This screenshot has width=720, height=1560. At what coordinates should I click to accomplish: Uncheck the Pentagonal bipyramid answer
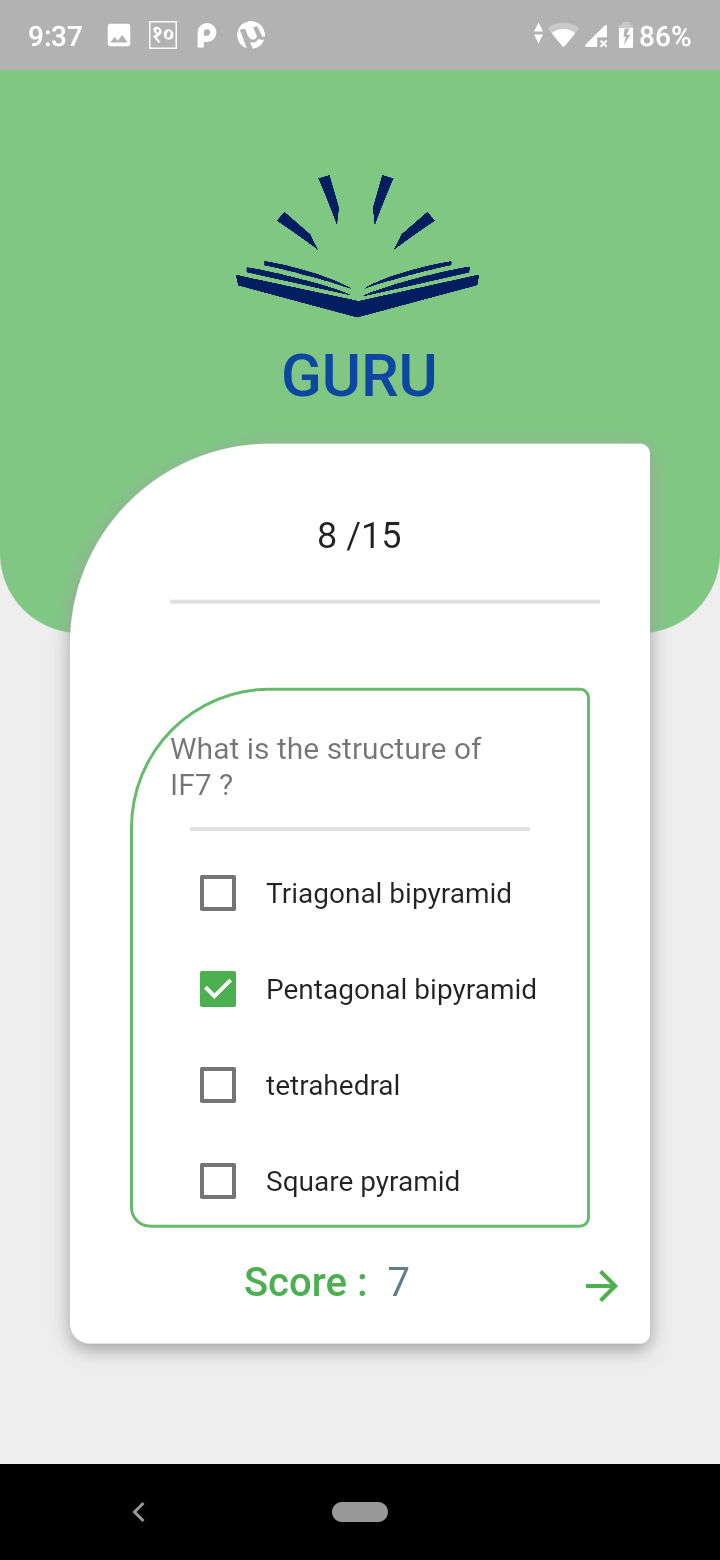217,988
